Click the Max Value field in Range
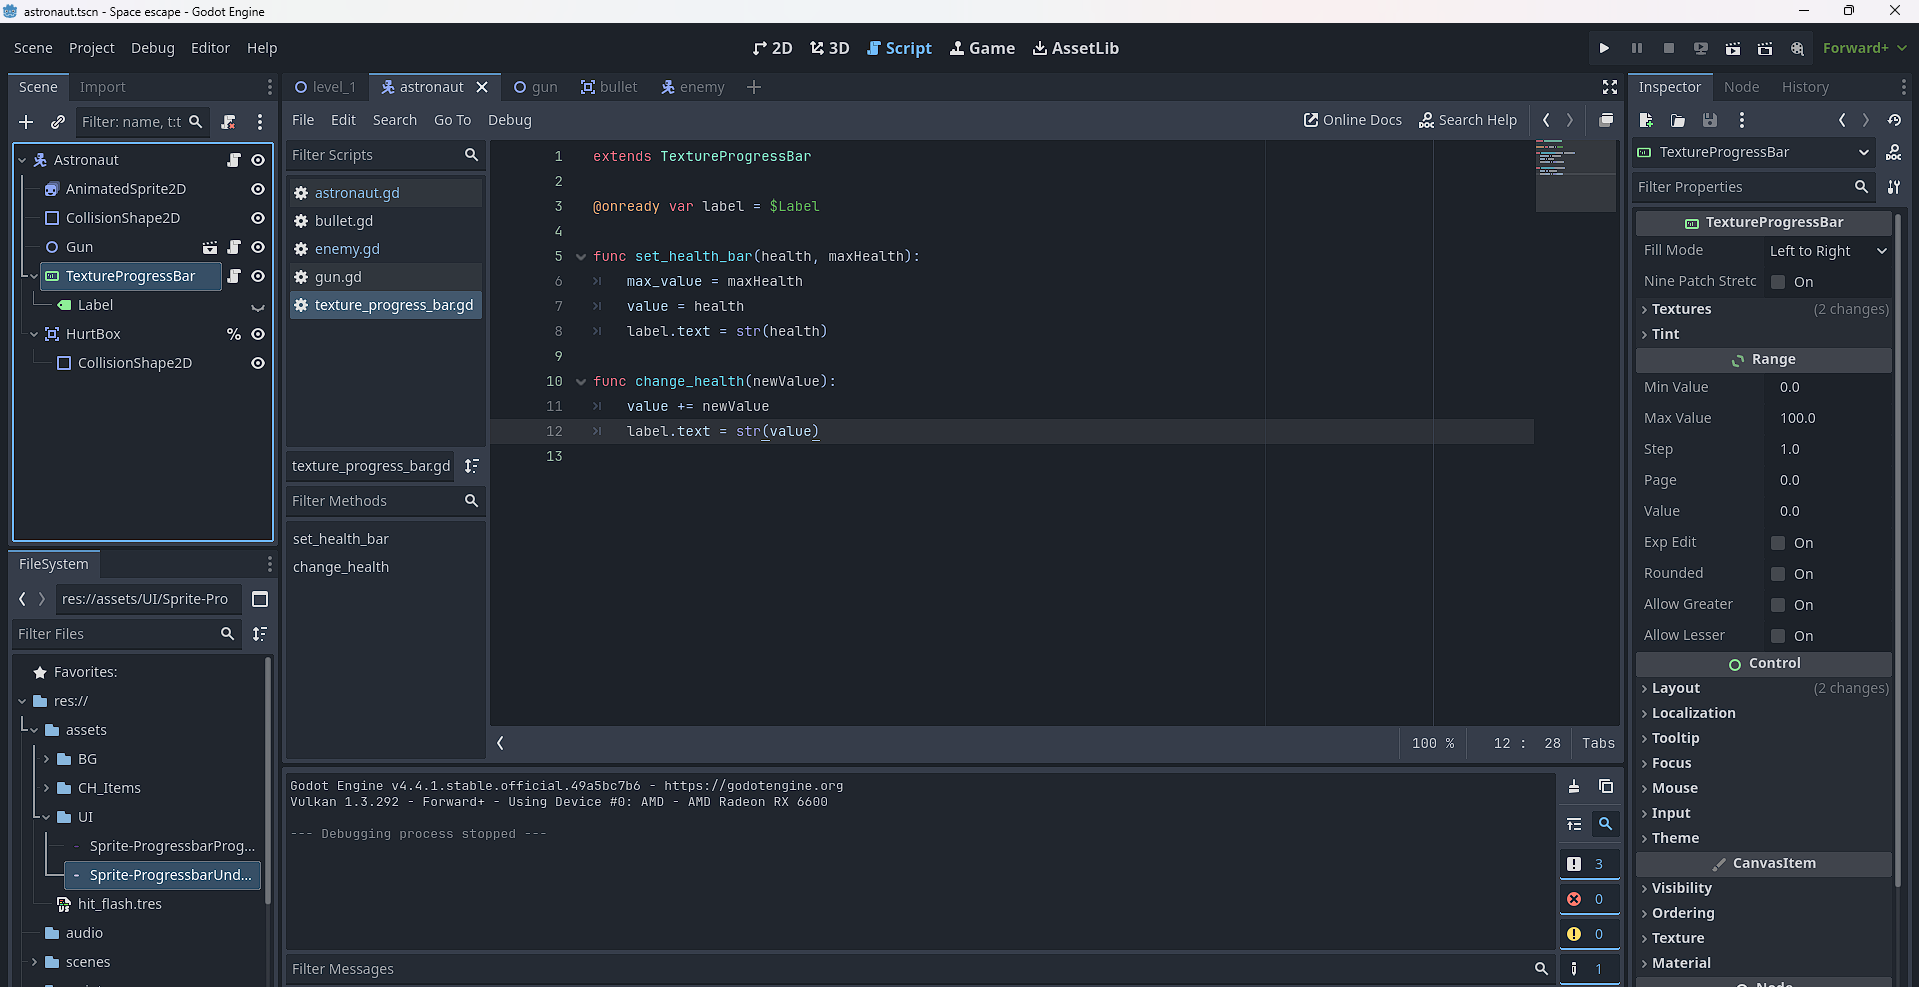Viewport: 1919px width, 987px height. tap(1829, 418)
